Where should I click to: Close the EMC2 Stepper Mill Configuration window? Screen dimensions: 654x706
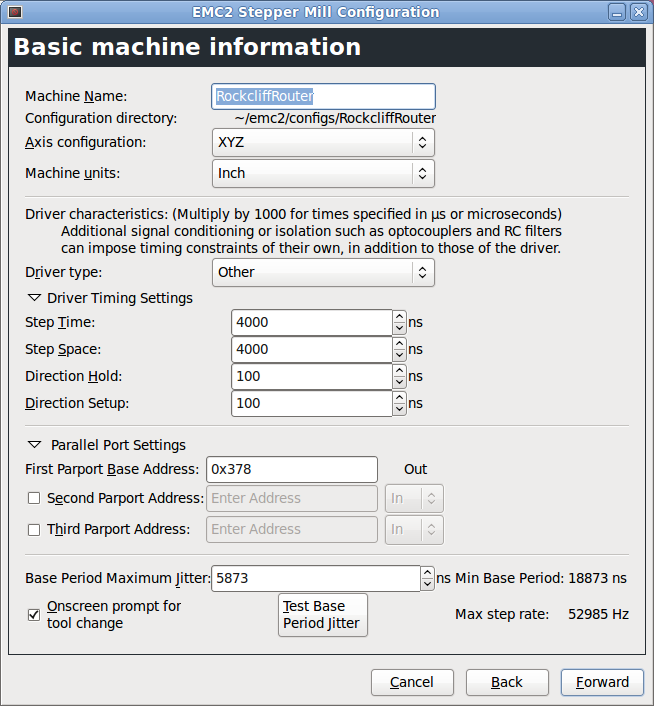[639, 12]
